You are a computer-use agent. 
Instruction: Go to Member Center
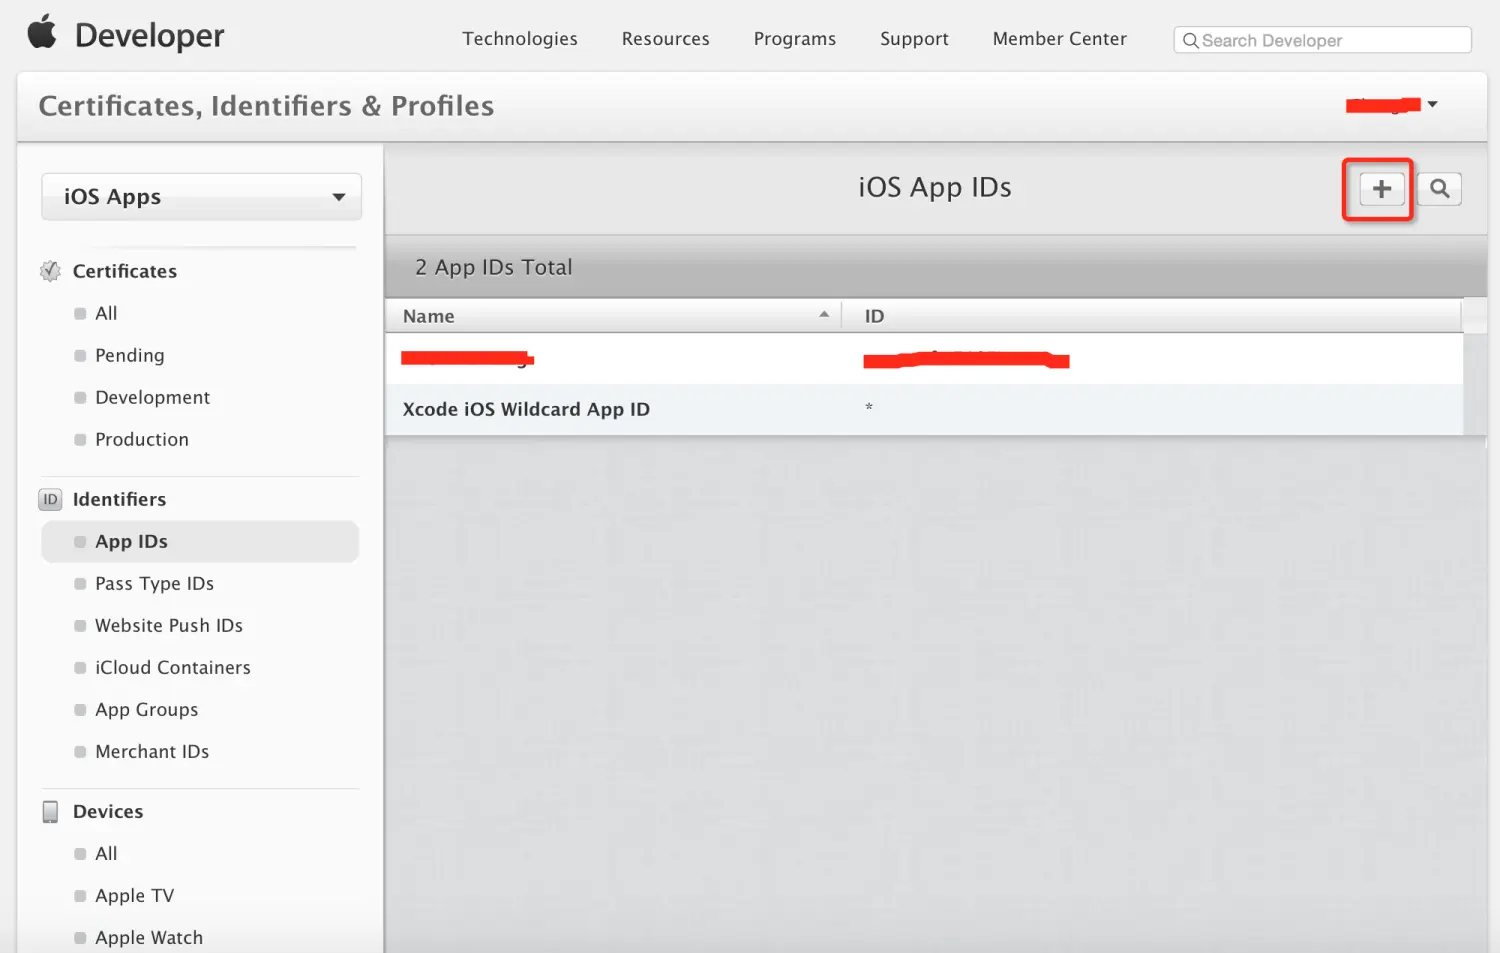[1060, 39]
